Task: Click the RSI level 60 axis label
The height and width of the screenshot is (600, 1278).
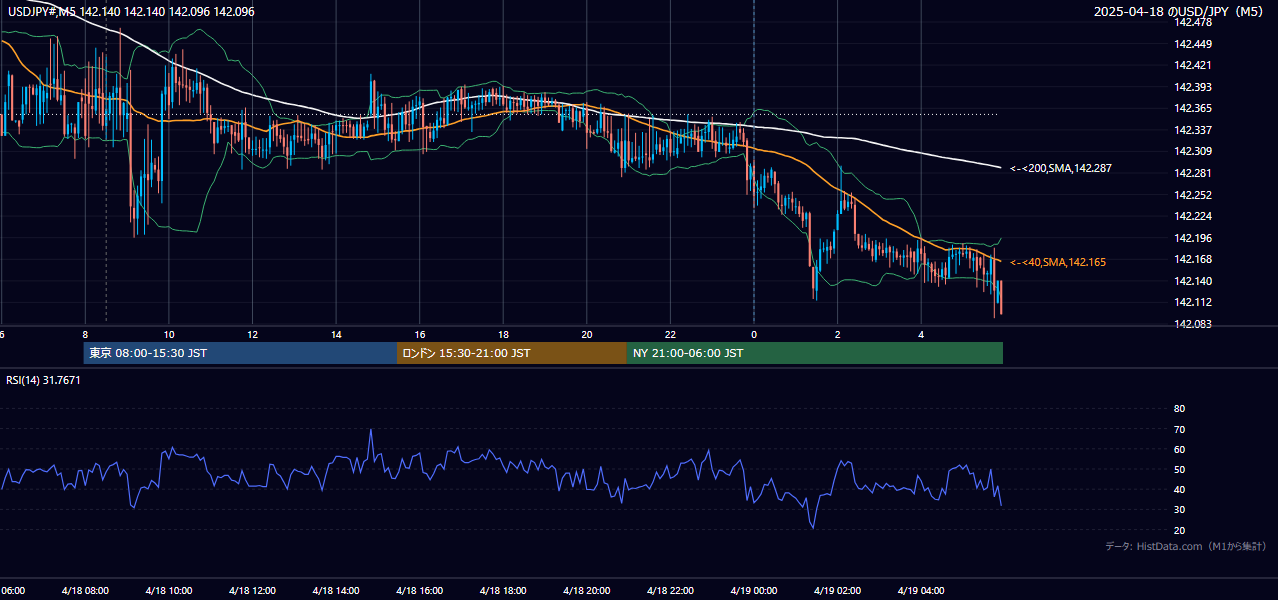Action: tap(1179, 449)
